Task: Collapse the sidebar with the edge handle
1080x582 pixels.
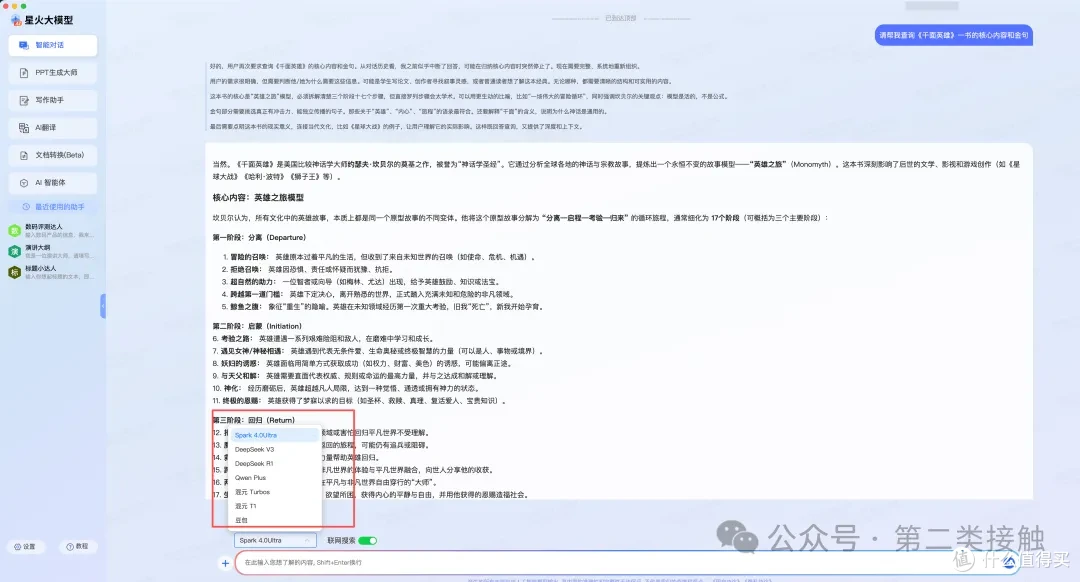Action: coord(103,306)
